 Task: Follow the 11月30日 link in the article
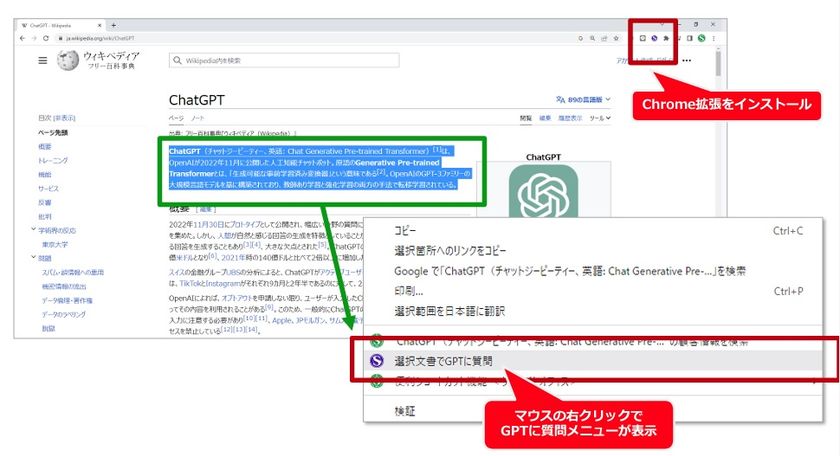(x=207, y=225)
